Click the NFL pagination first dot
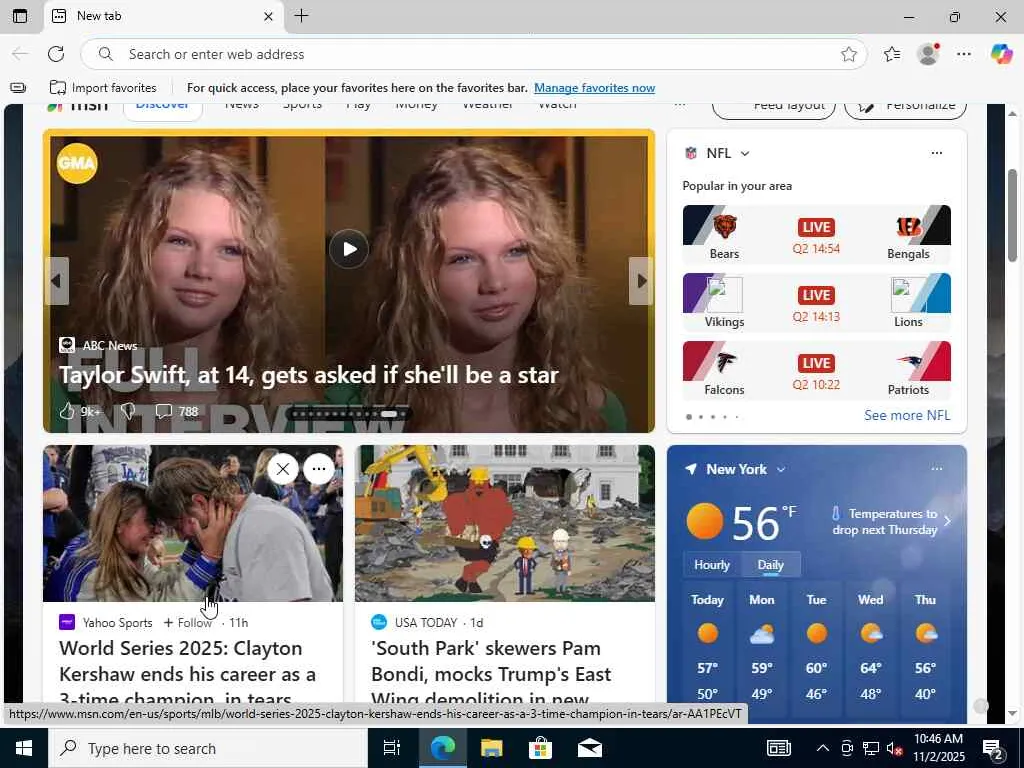Screen dimensions: 1024x768 click(x=688, y=417)
